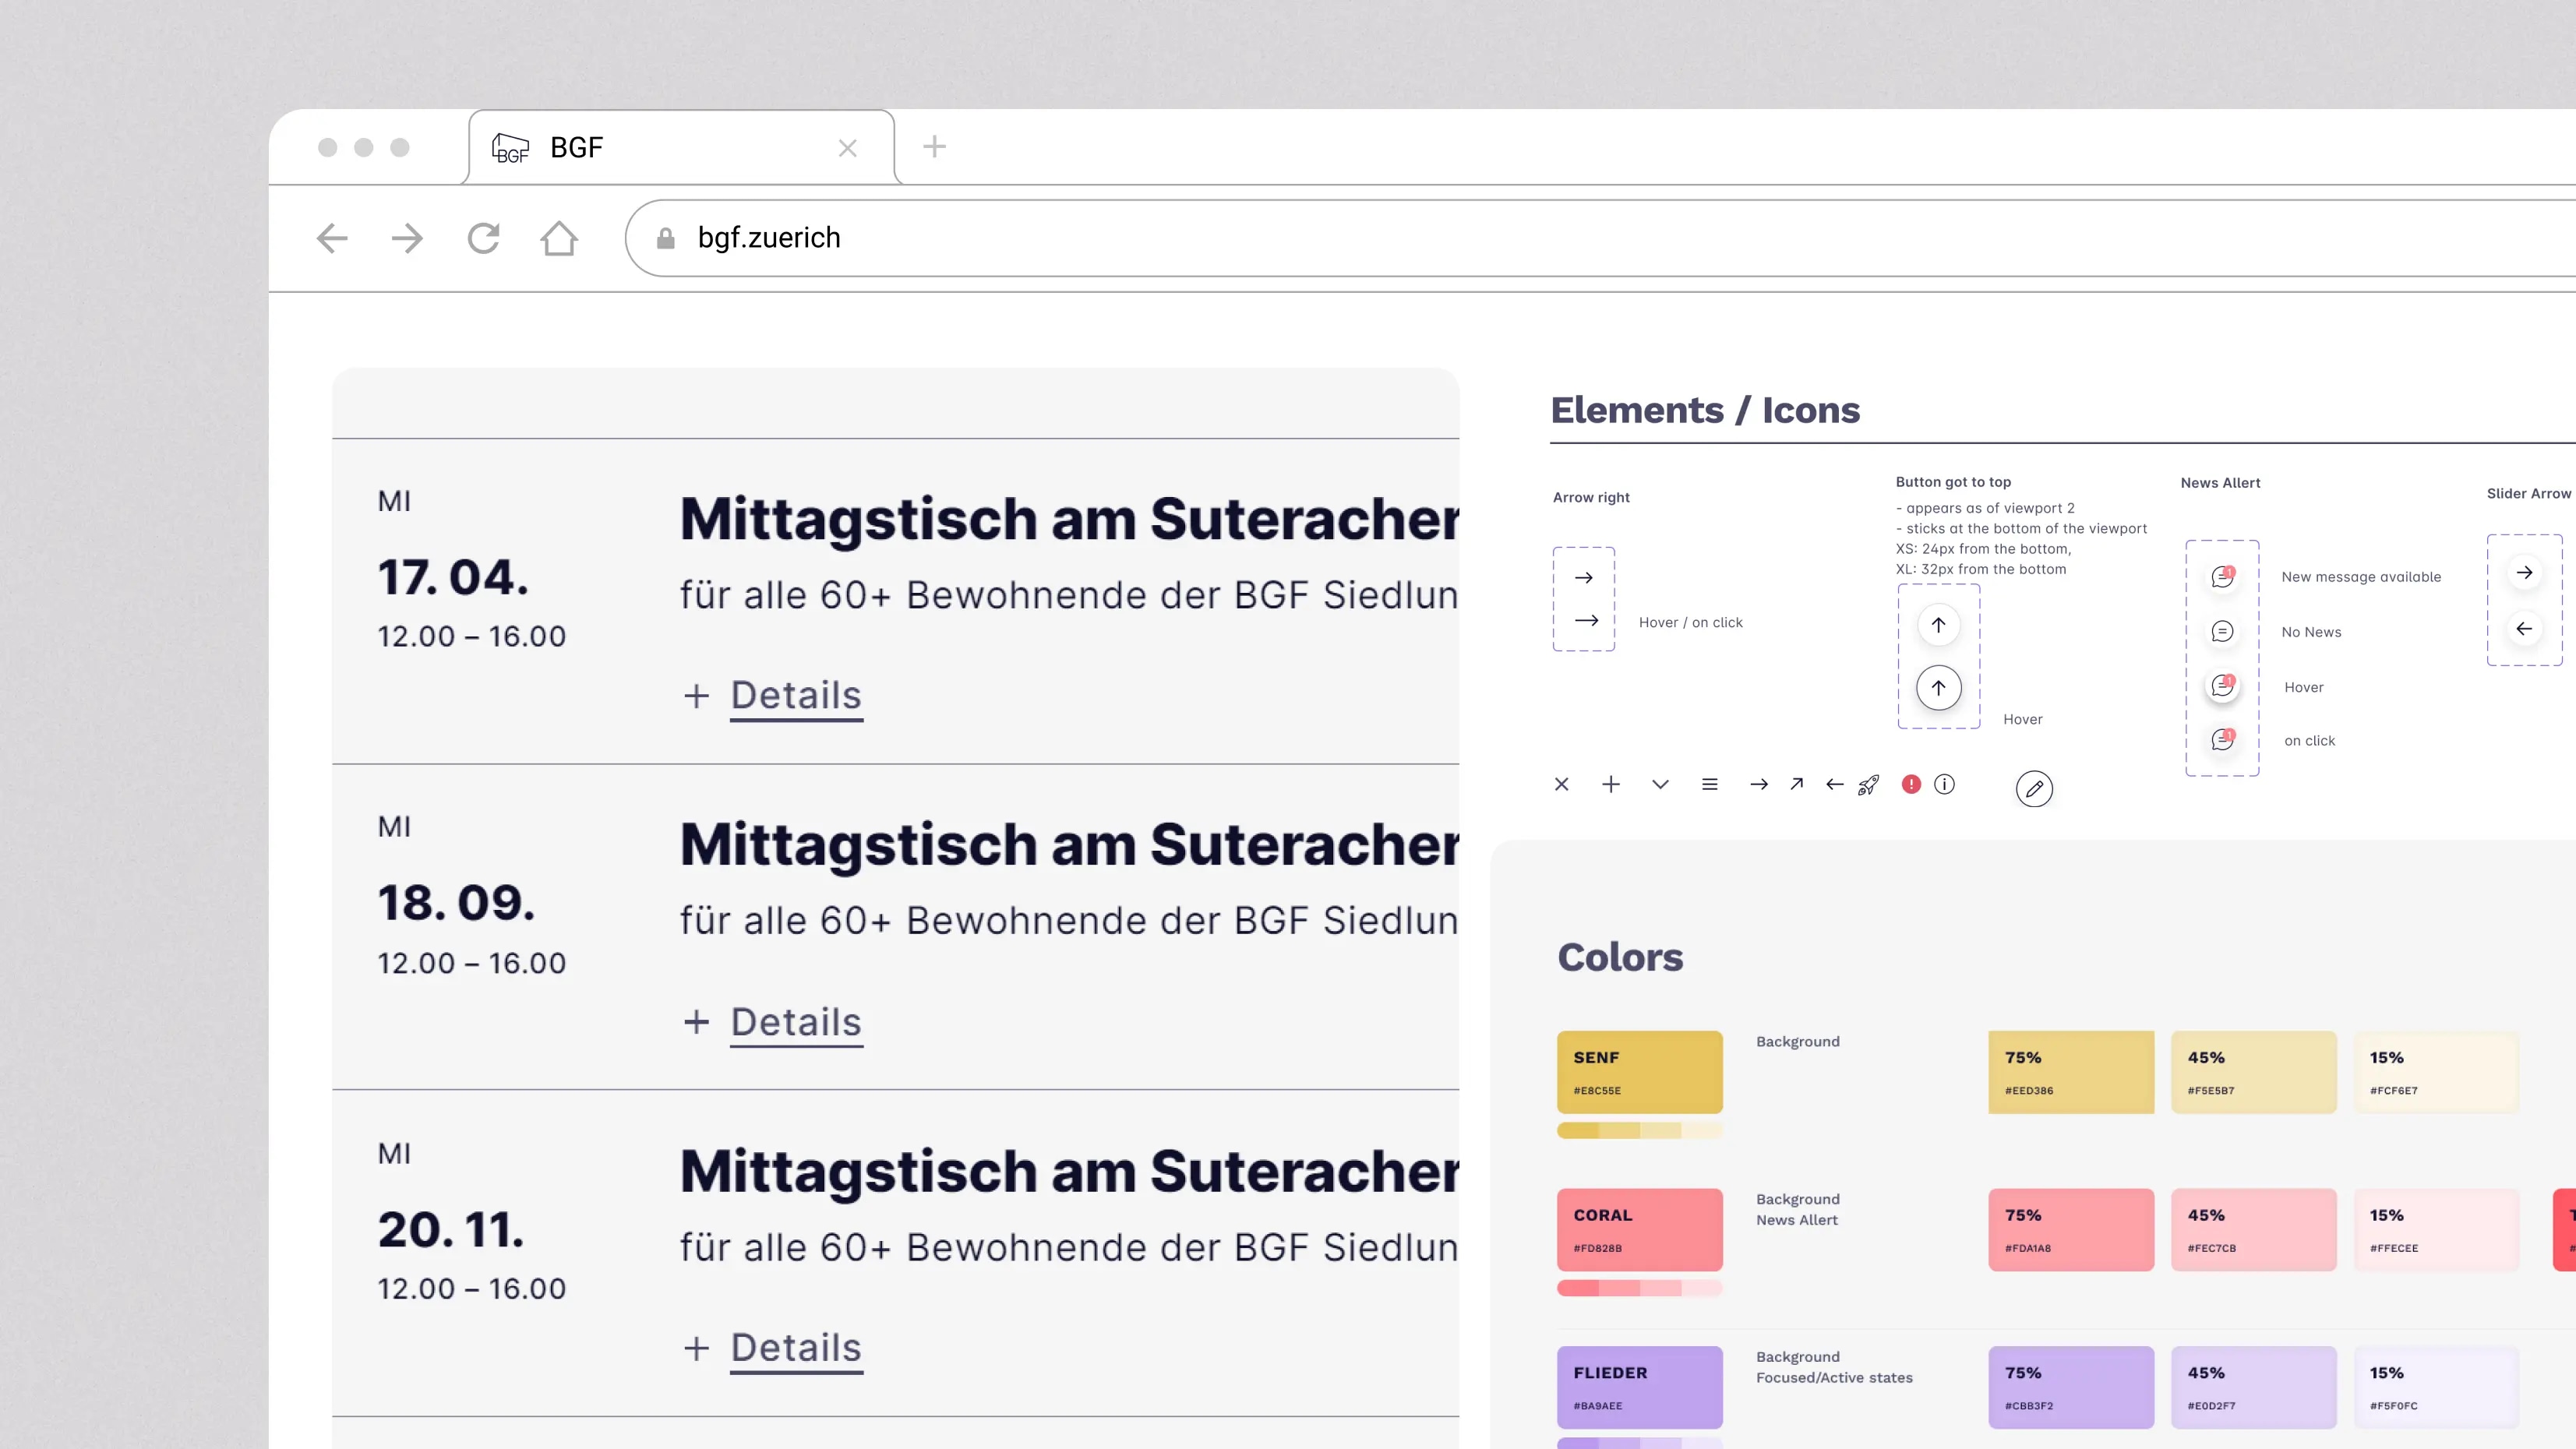
Task: Pick the Senf 45% swatch #F5E5B7
Action: click(x=2254, y=1072)
